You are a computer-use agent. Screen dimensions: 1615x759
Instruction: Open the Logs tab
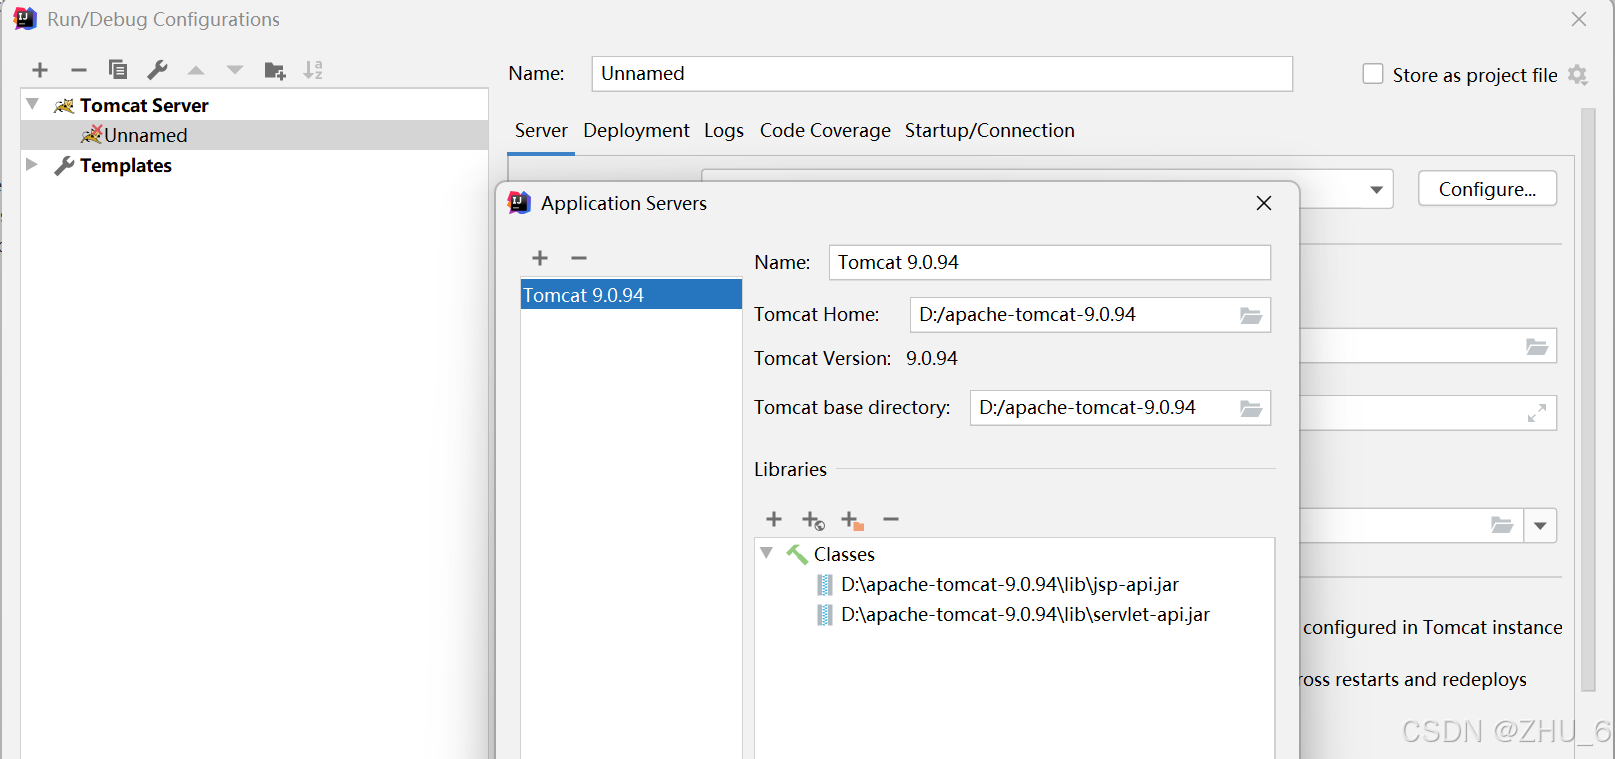click(x=724, y=130)
